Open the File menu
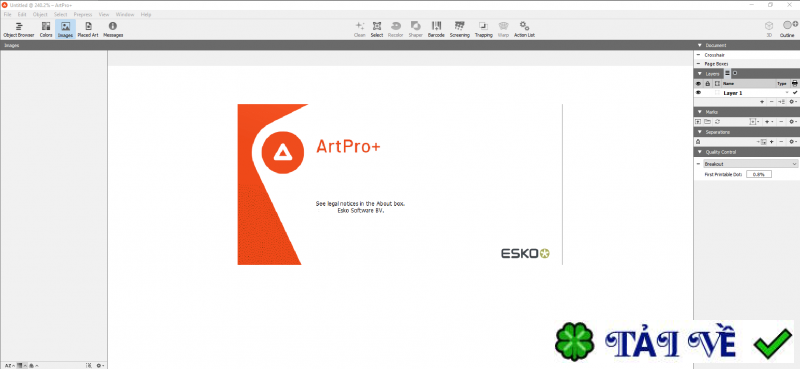 click(7, 14)
